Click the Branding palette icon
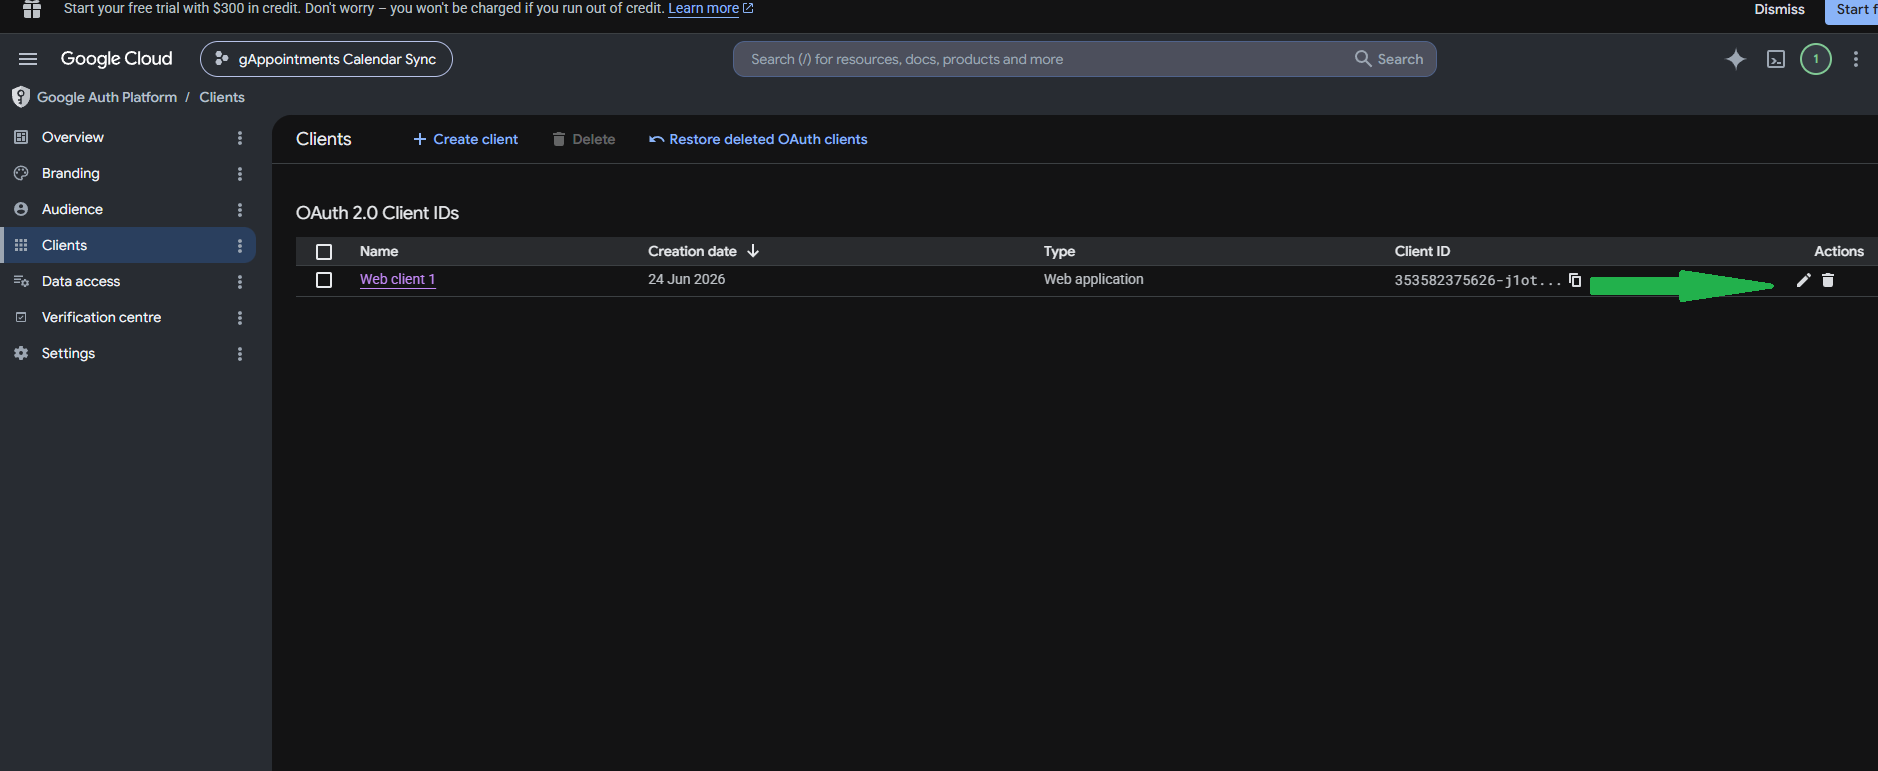Screen dimensions: 1878x771 21,173
